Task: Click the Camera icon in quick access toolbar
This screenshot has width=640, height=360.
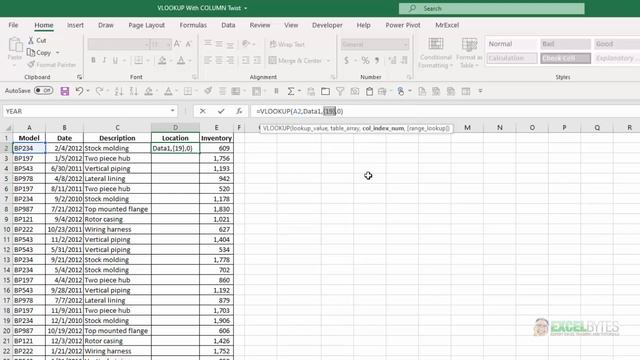Action: pyautogui.click(x=355, y=91)
